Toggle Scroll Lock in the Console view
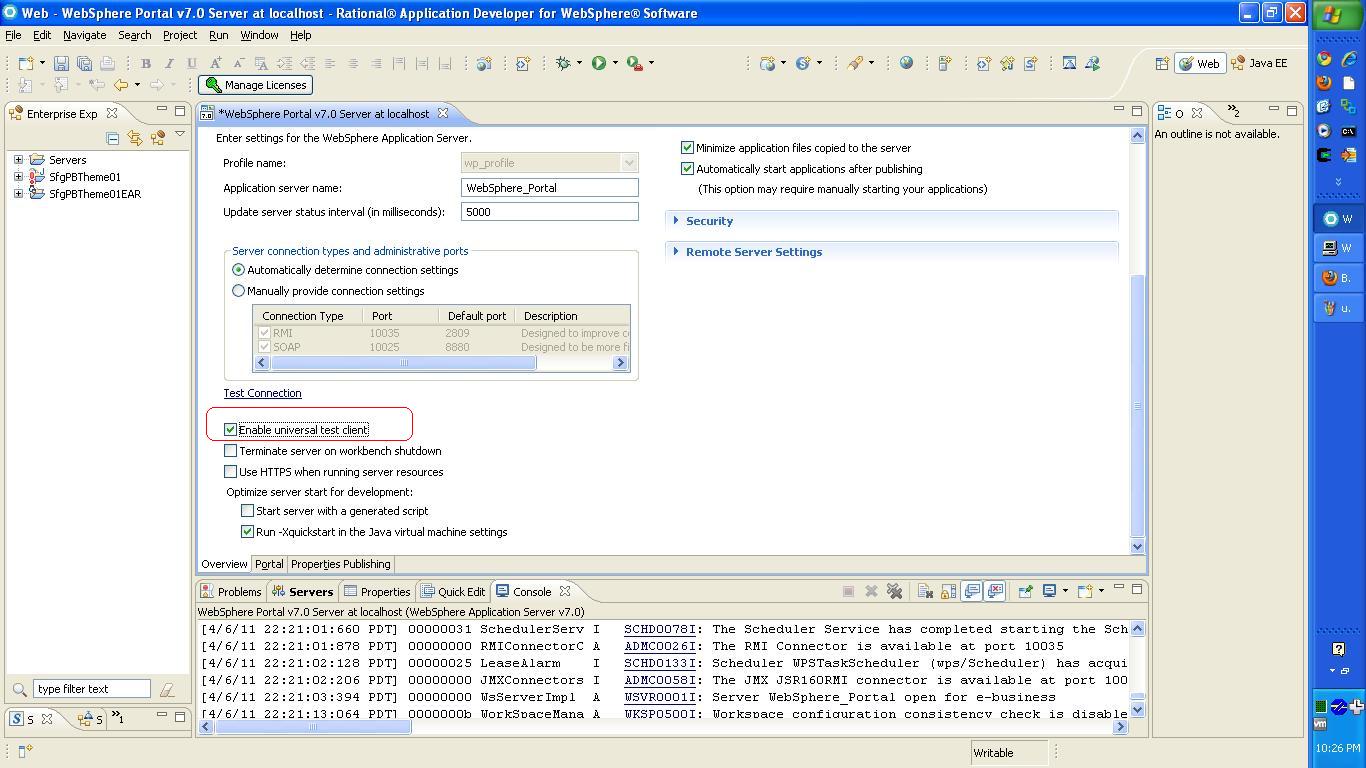This screenshot has width=1366, height=768. [x=947, y=591]
